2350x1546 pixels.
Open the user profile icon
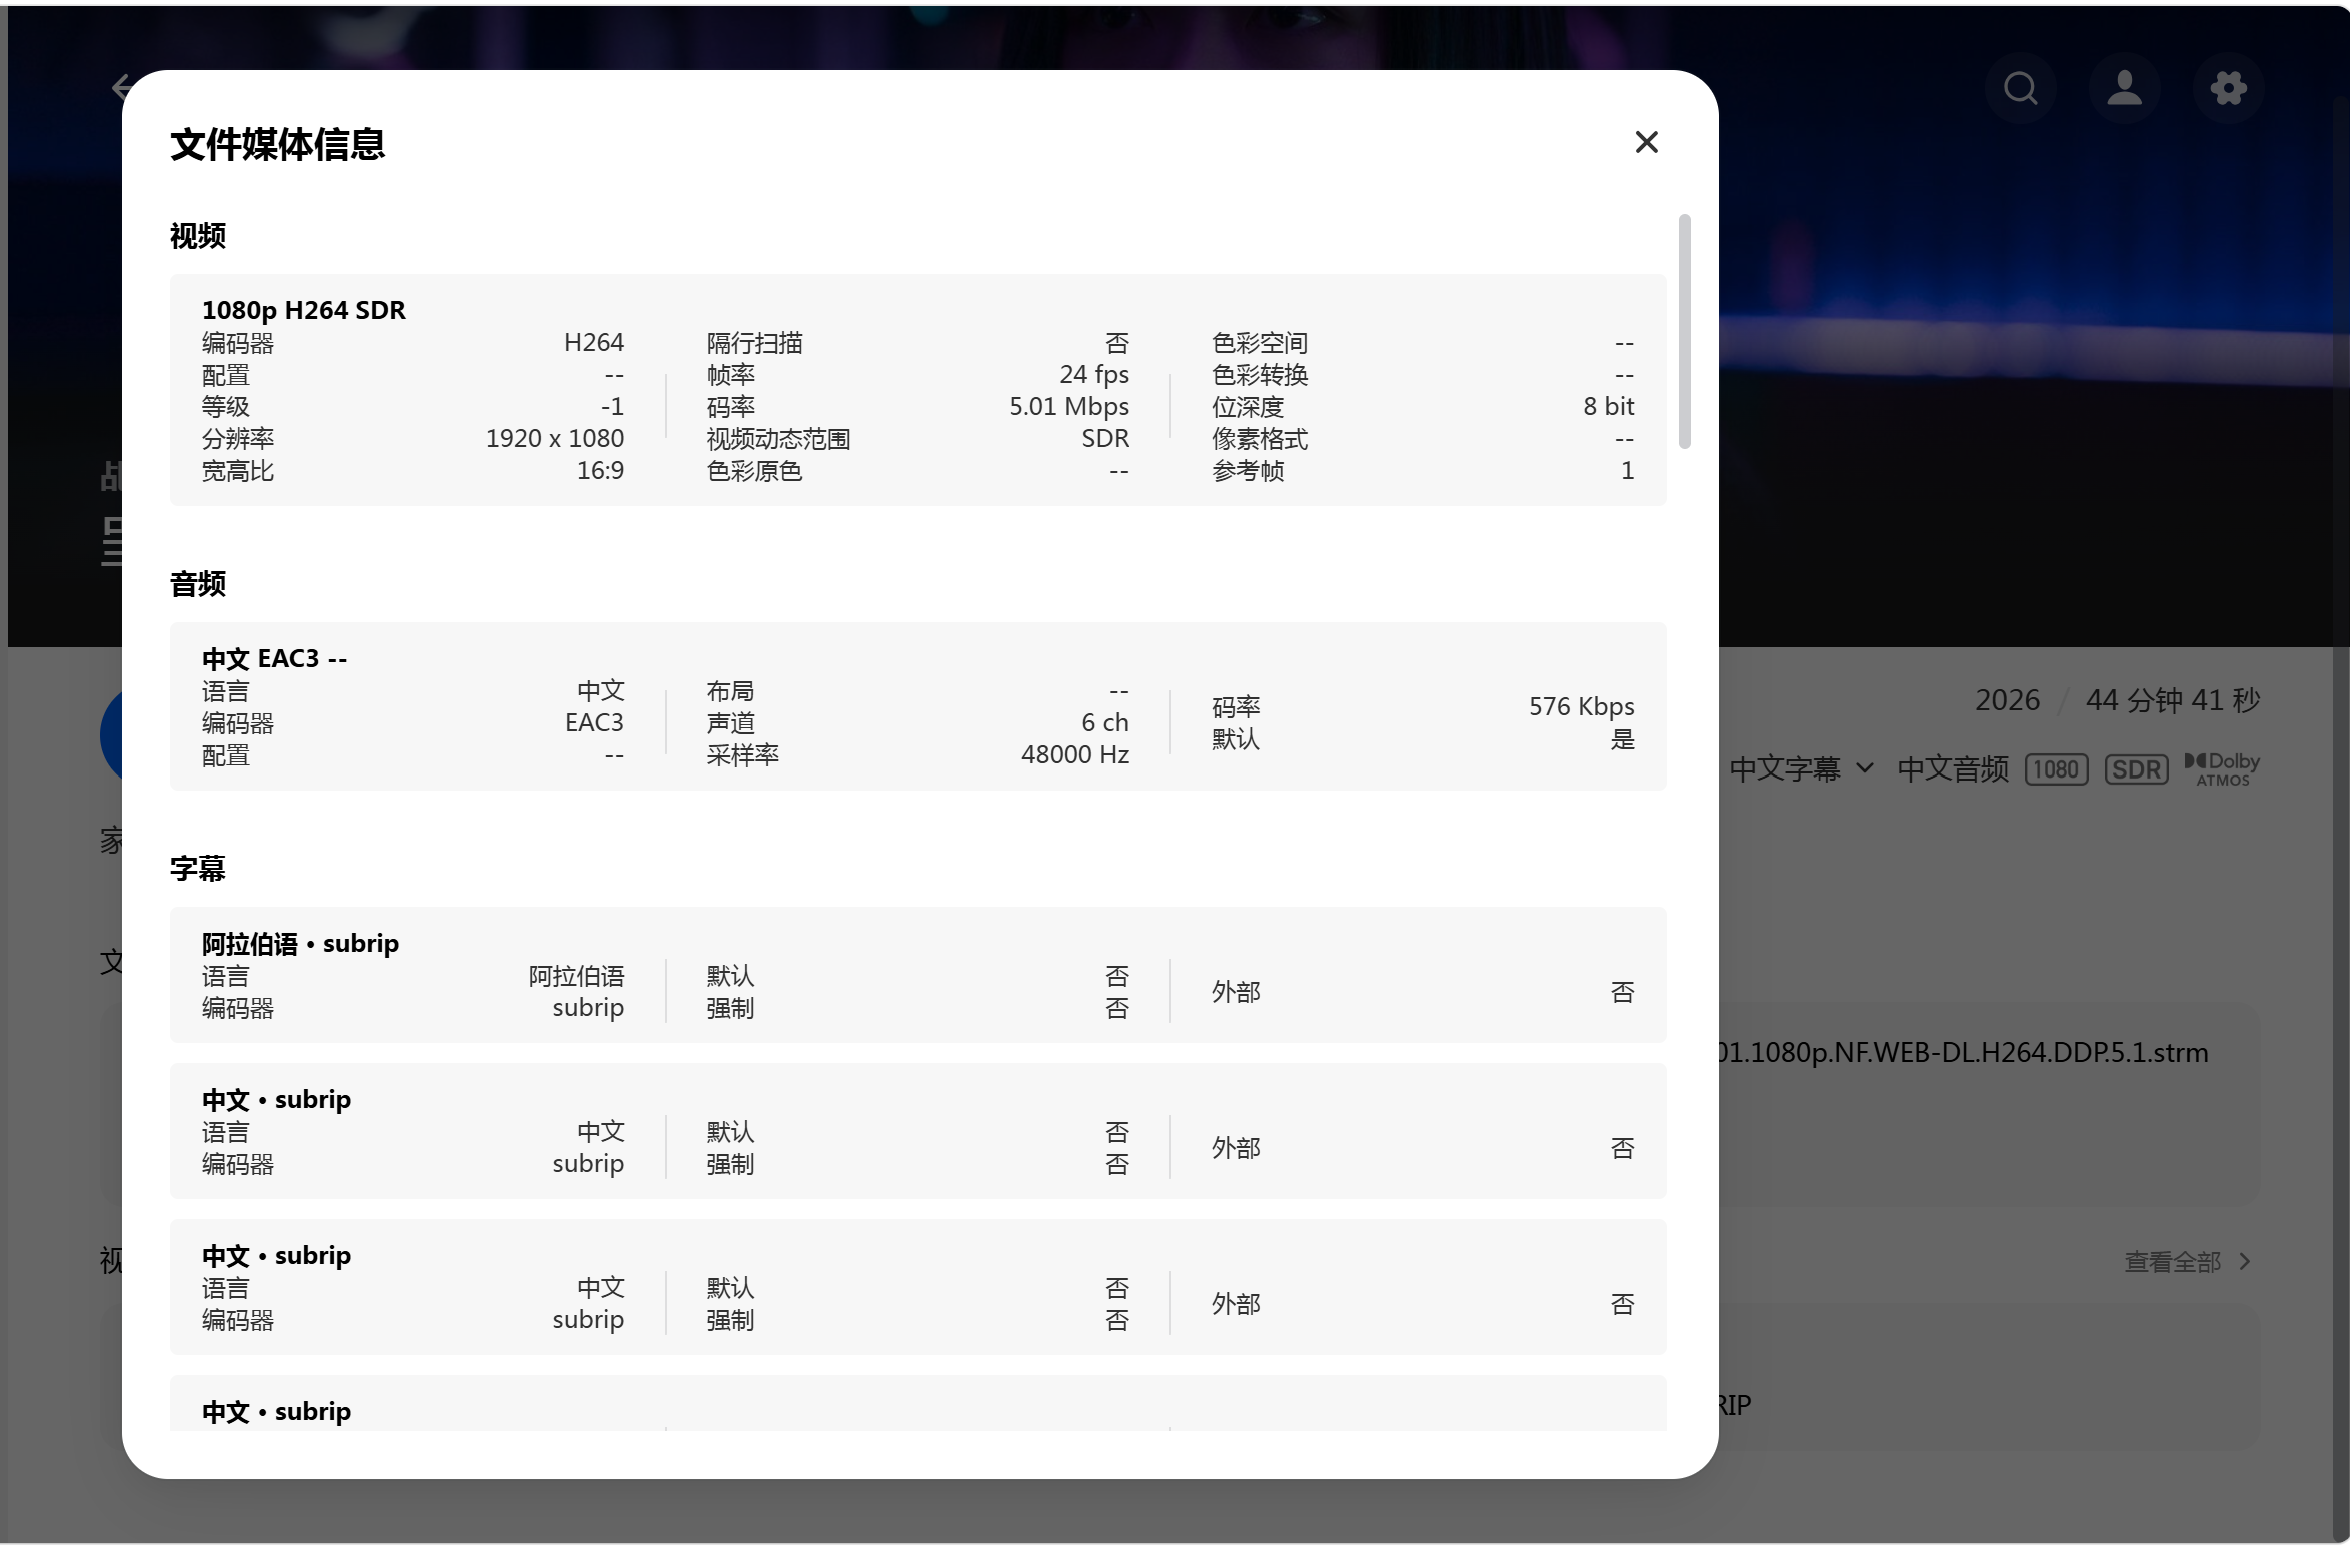click(2124, 88)
